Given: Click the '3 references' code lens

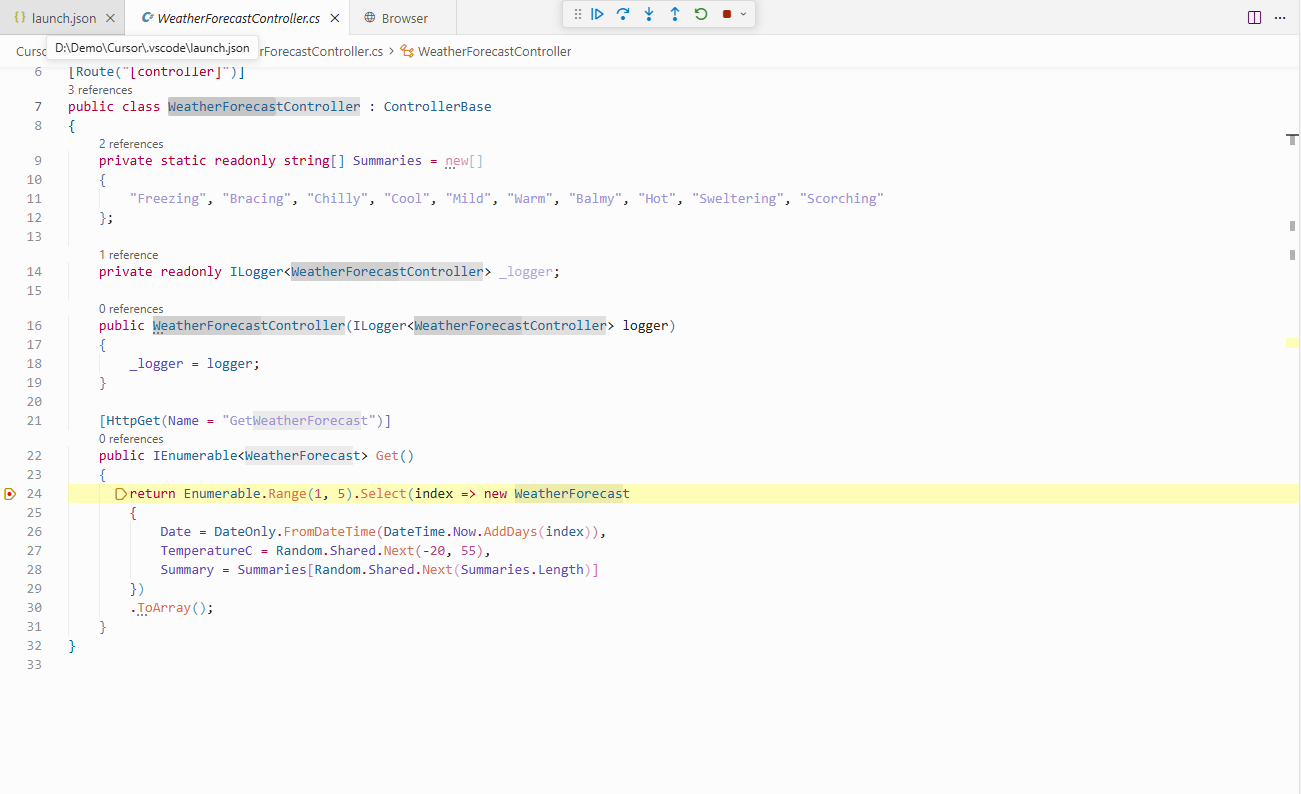Looking at the screenshot, I should tap(100, 90).
